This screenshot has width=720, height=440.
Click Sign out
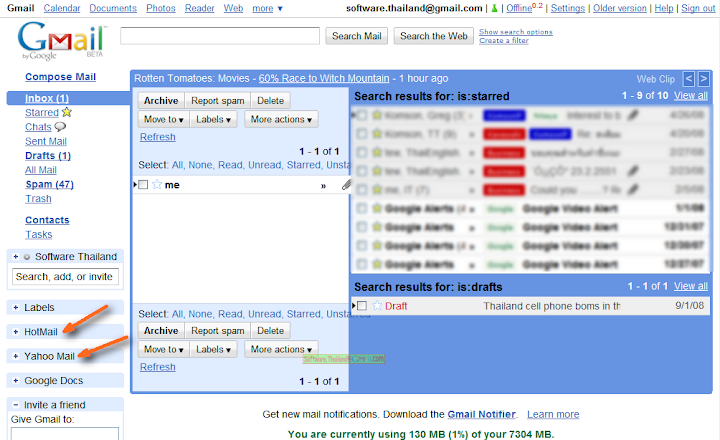698,8
